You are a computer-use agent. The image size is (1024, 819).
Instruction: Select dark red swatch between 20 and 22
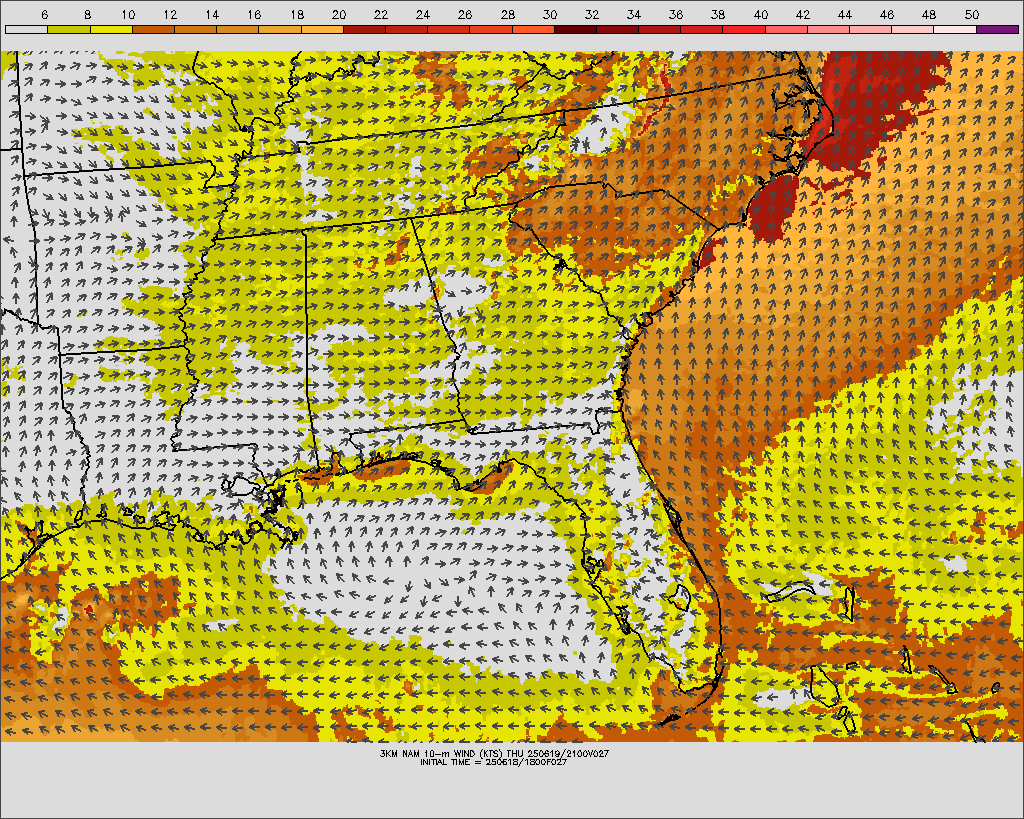[x=364, y=29]
